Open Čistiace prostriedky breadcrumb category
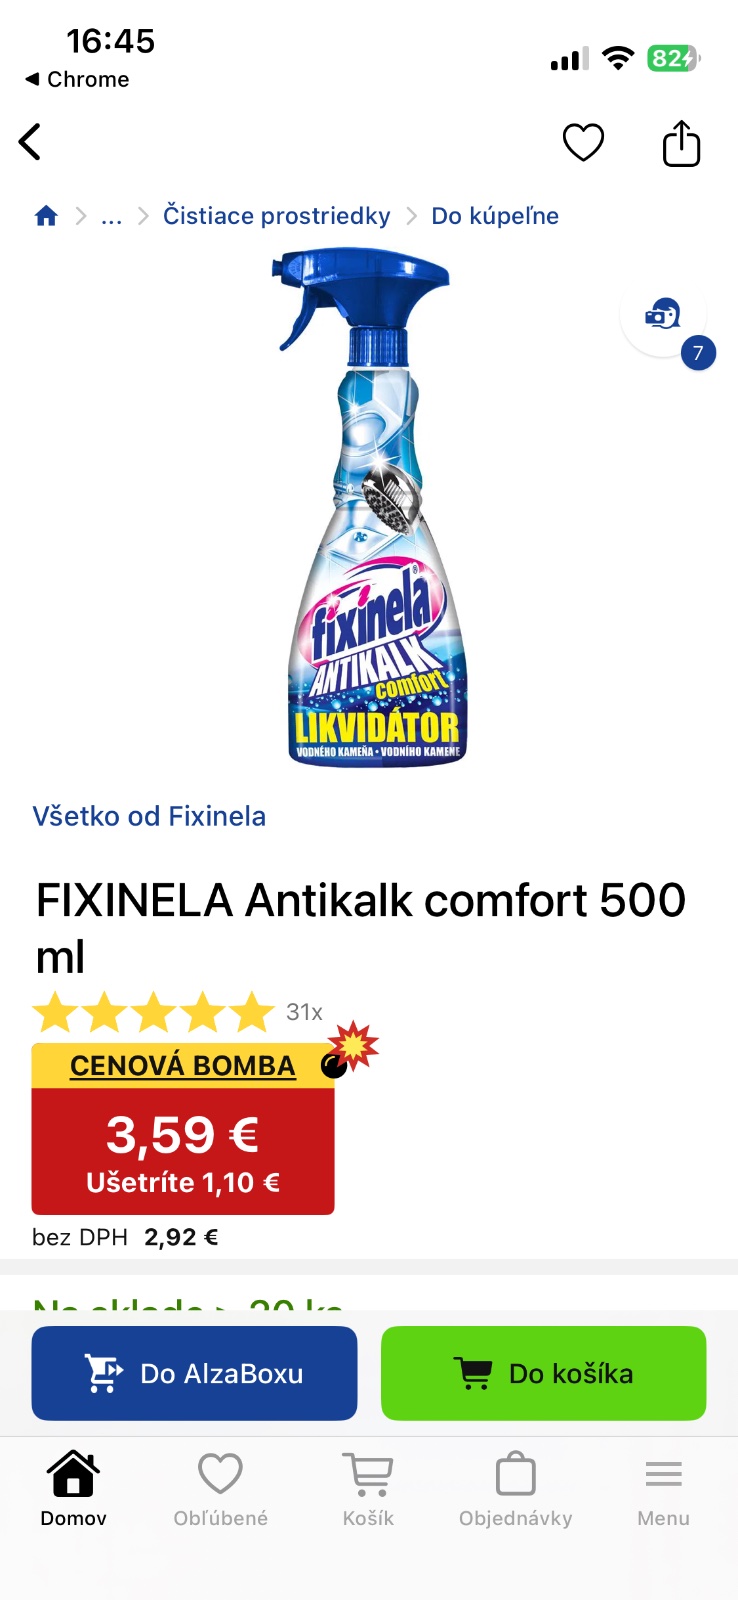The height and width of the screenshot is (1600, 738). coord(277,216)
